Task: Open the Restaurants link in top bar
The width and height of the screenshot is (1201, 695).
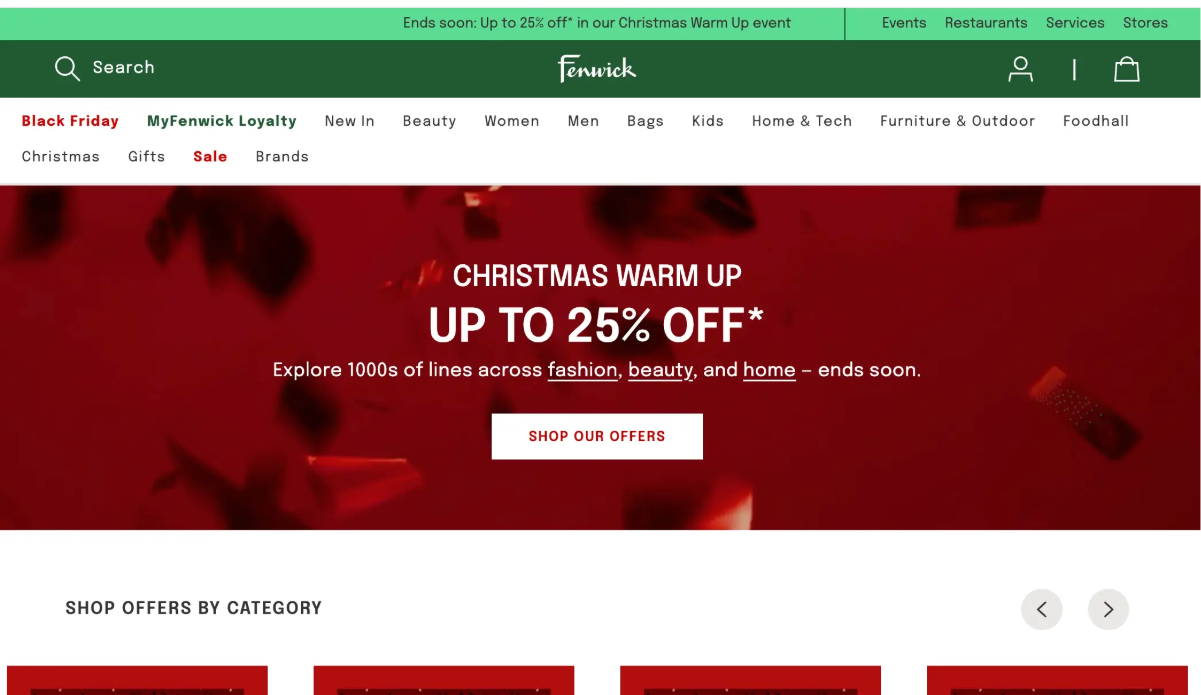Action: click(x=986, y=23)
